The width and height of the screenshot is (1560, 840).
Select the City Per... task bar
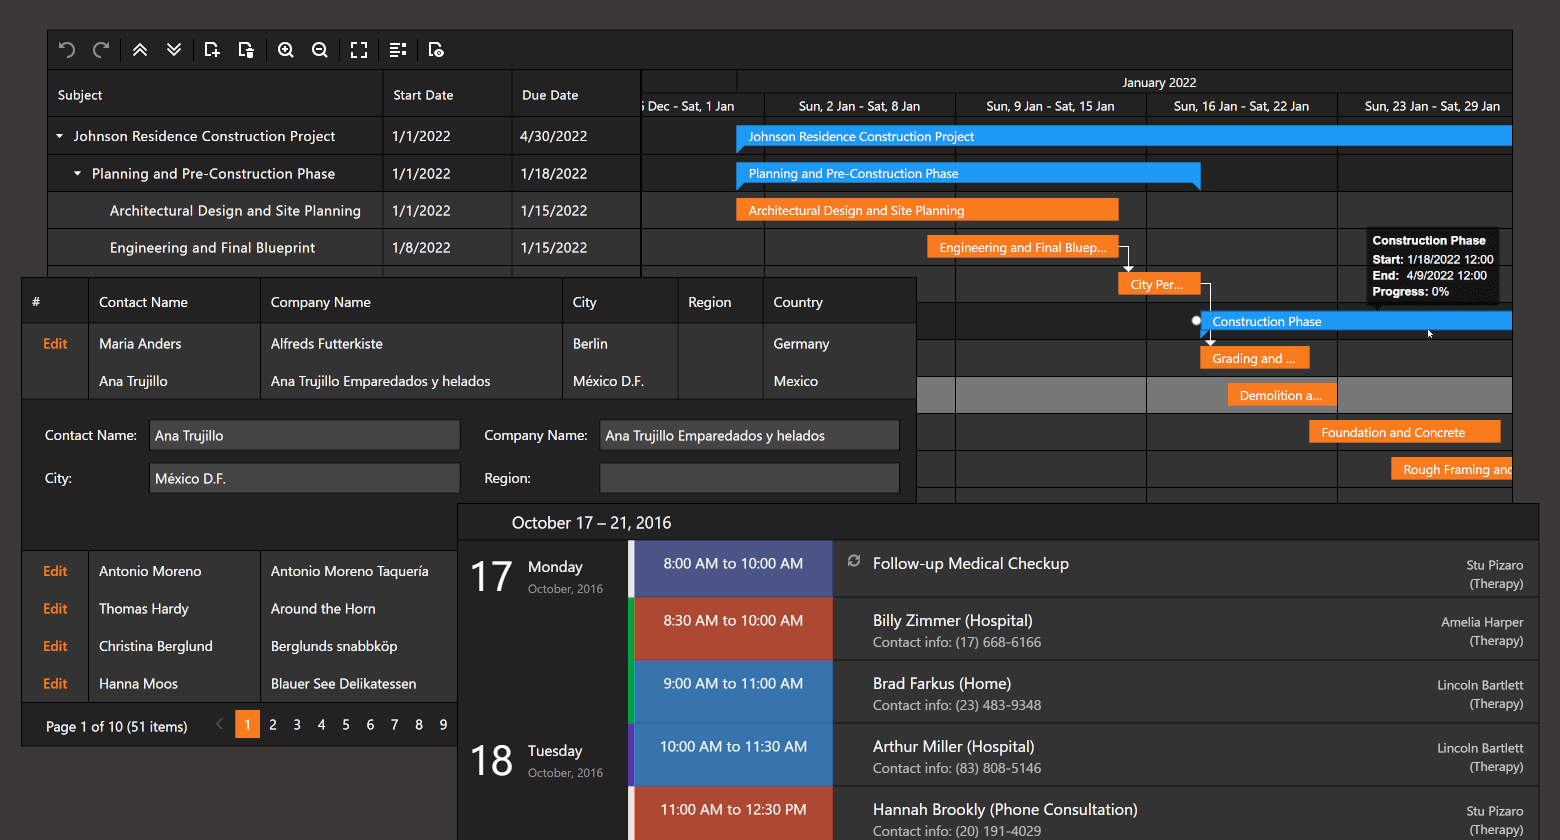pyautogui.click(x=1158, y=284)
